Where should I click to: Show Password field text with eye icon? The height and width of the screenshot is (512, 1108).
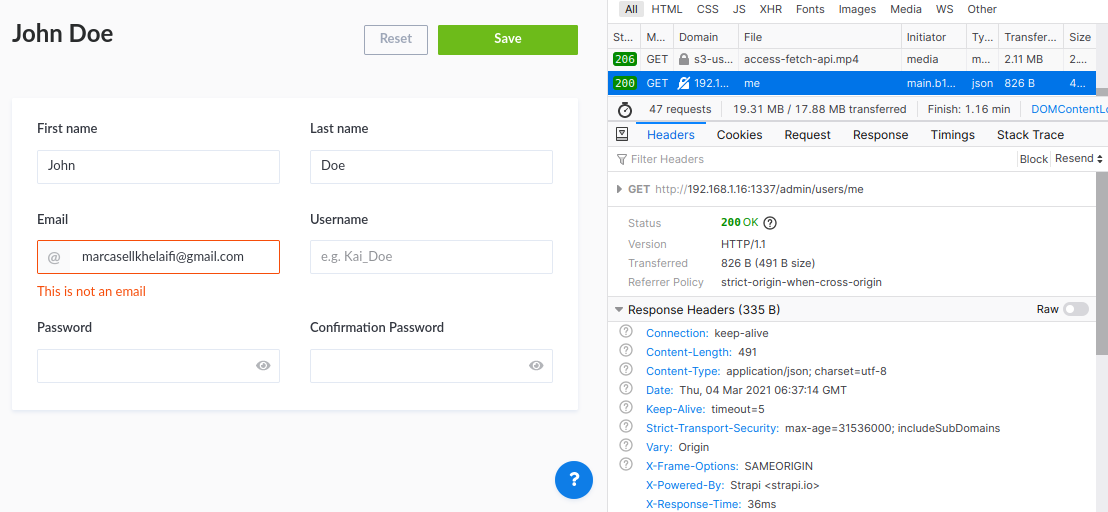(x=264, y=365)
